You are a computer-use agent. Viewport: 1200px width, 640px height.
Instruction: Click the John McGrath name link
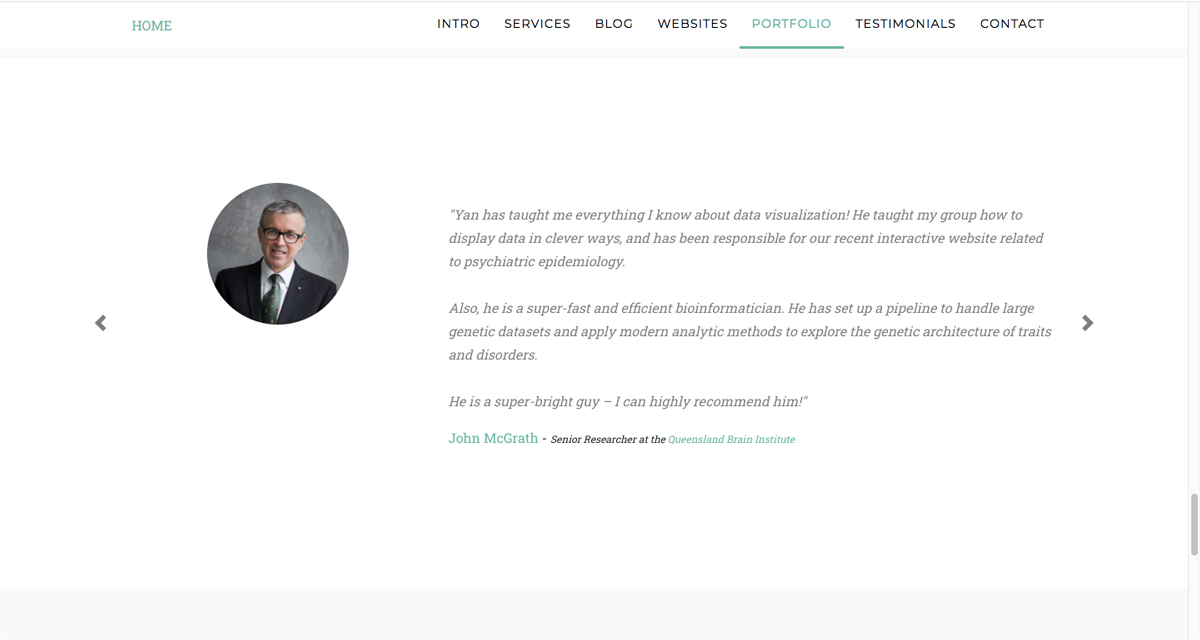(493, 438)
